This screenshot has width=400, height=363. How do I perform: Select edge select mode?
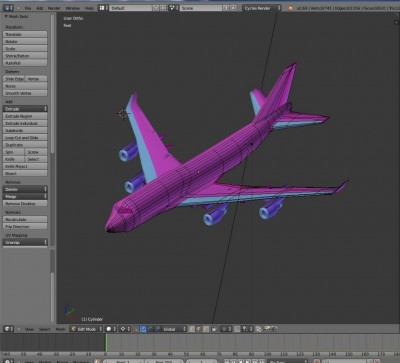click(x=199, y=329)
